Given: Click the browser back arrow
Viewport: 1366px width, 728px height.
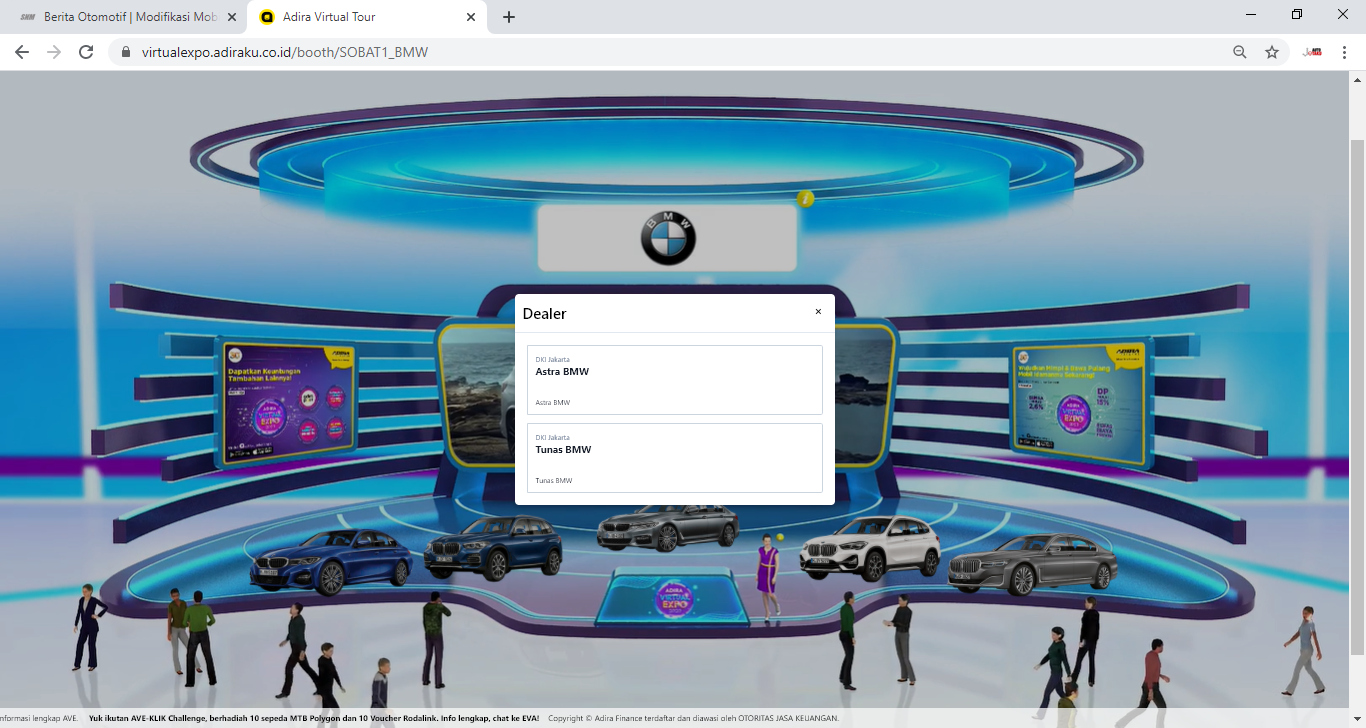Looking at the screenshot, I should click(x=22, y=52).
